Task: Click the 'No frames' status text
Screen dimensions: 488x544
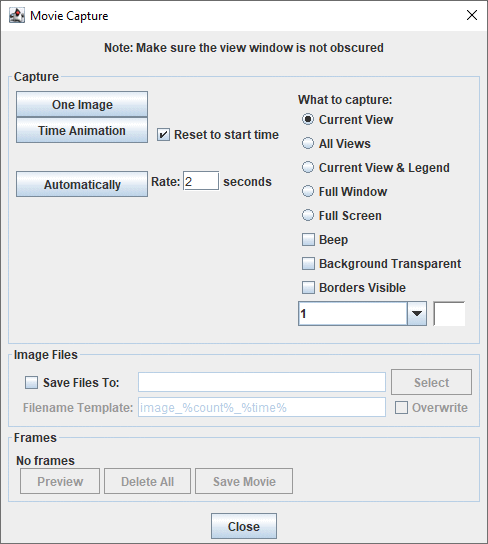Action: click(45, 460)
